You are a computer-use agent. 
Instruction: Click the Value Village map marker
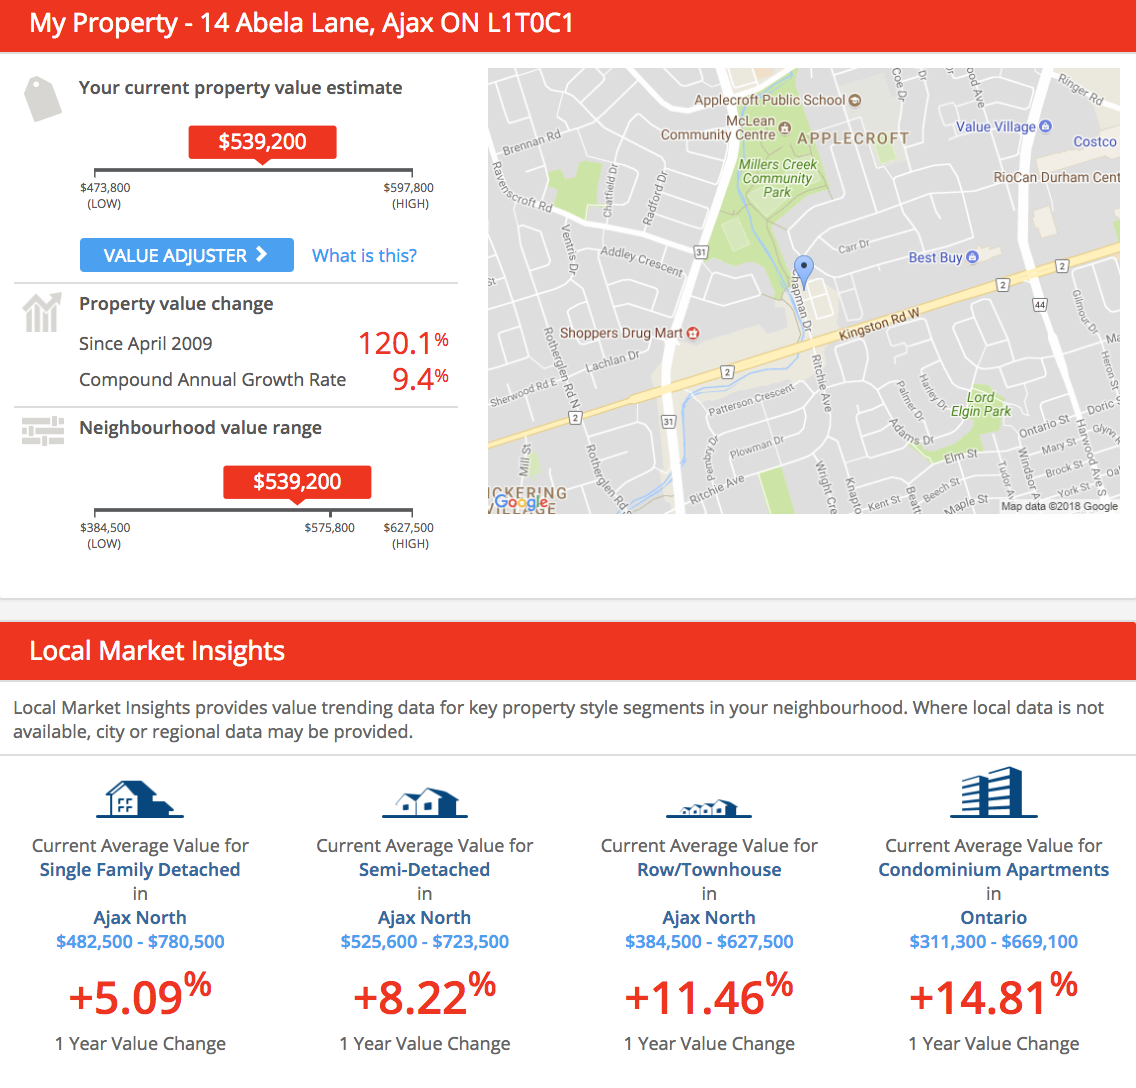point(1045,126)
